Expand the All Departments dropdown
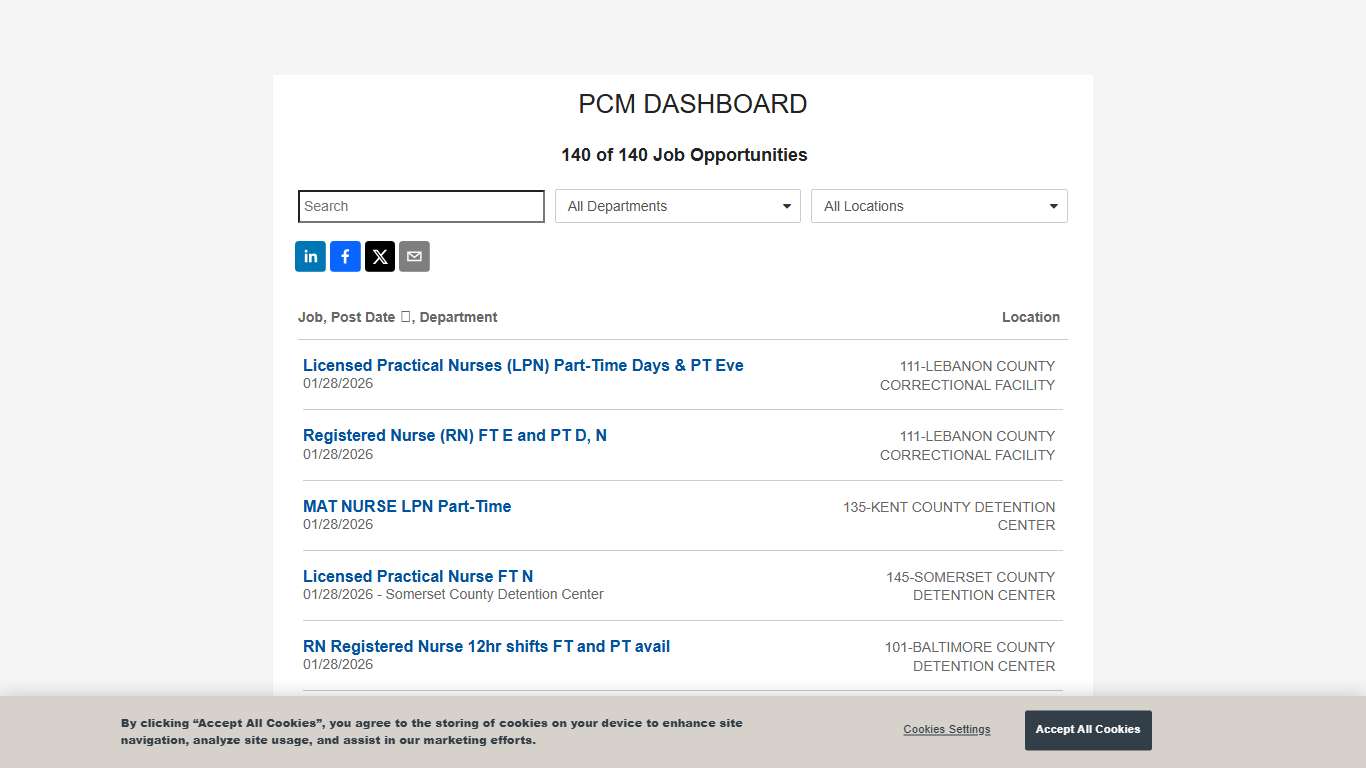Image resolution: width=1366 pixels, height=768 pixels. point(677,206)
